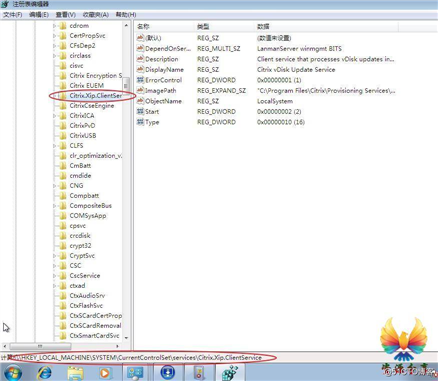
Task: Click the 'LanmanServer winmgmt BITS' data cell
Action: pos(299,49)
